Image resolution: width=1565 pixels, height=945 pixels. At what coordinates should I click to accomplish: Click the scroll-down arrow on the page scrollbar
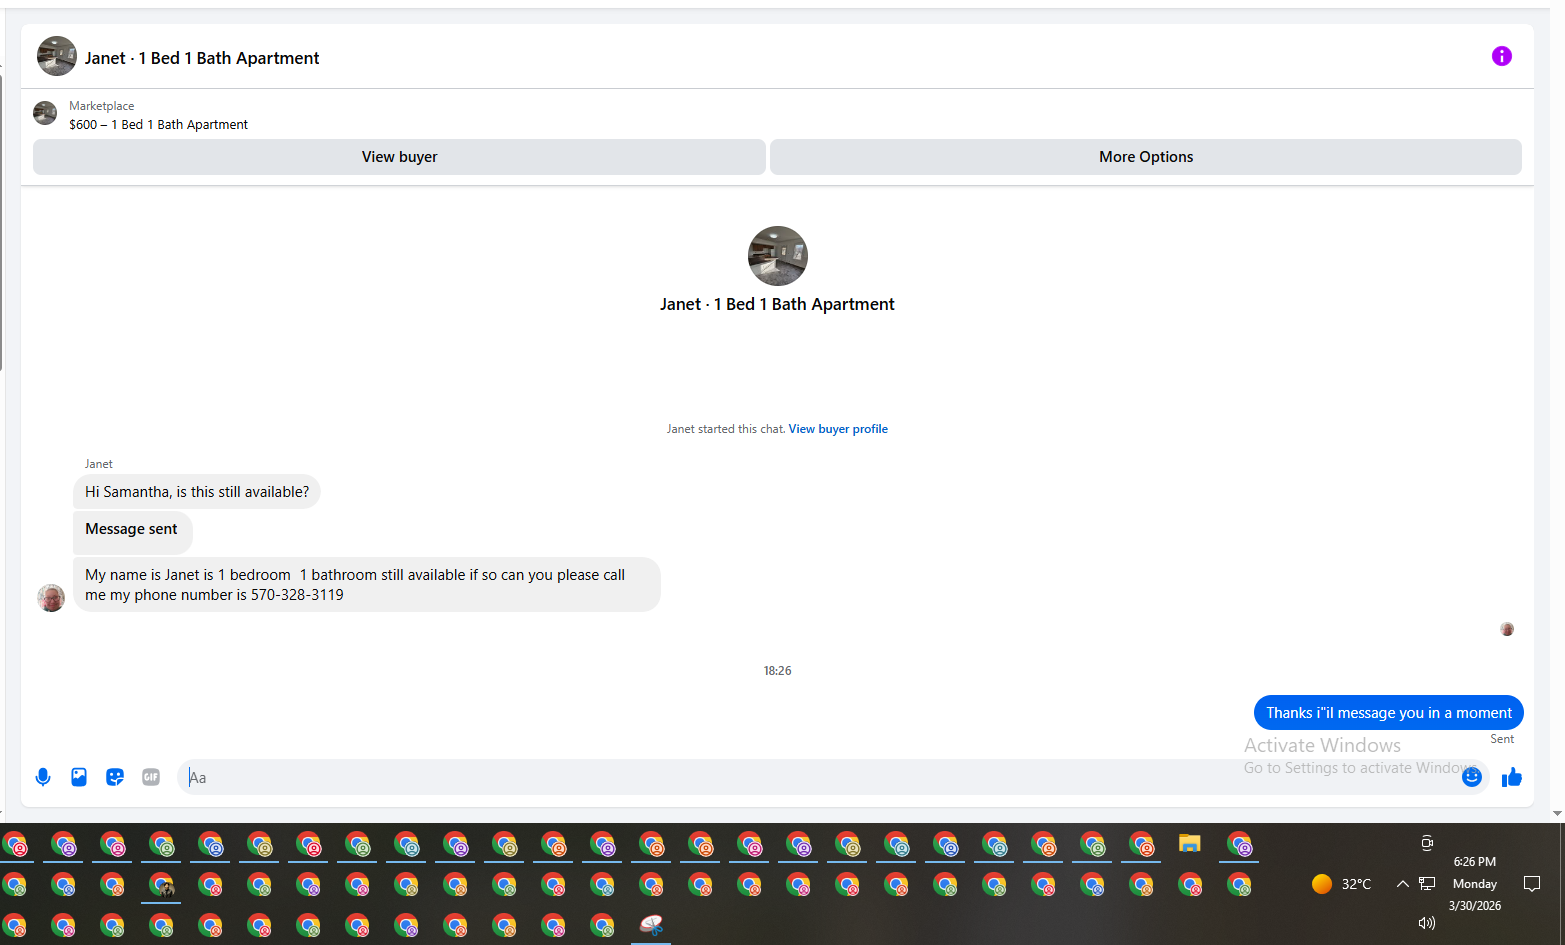[1557, 814]
